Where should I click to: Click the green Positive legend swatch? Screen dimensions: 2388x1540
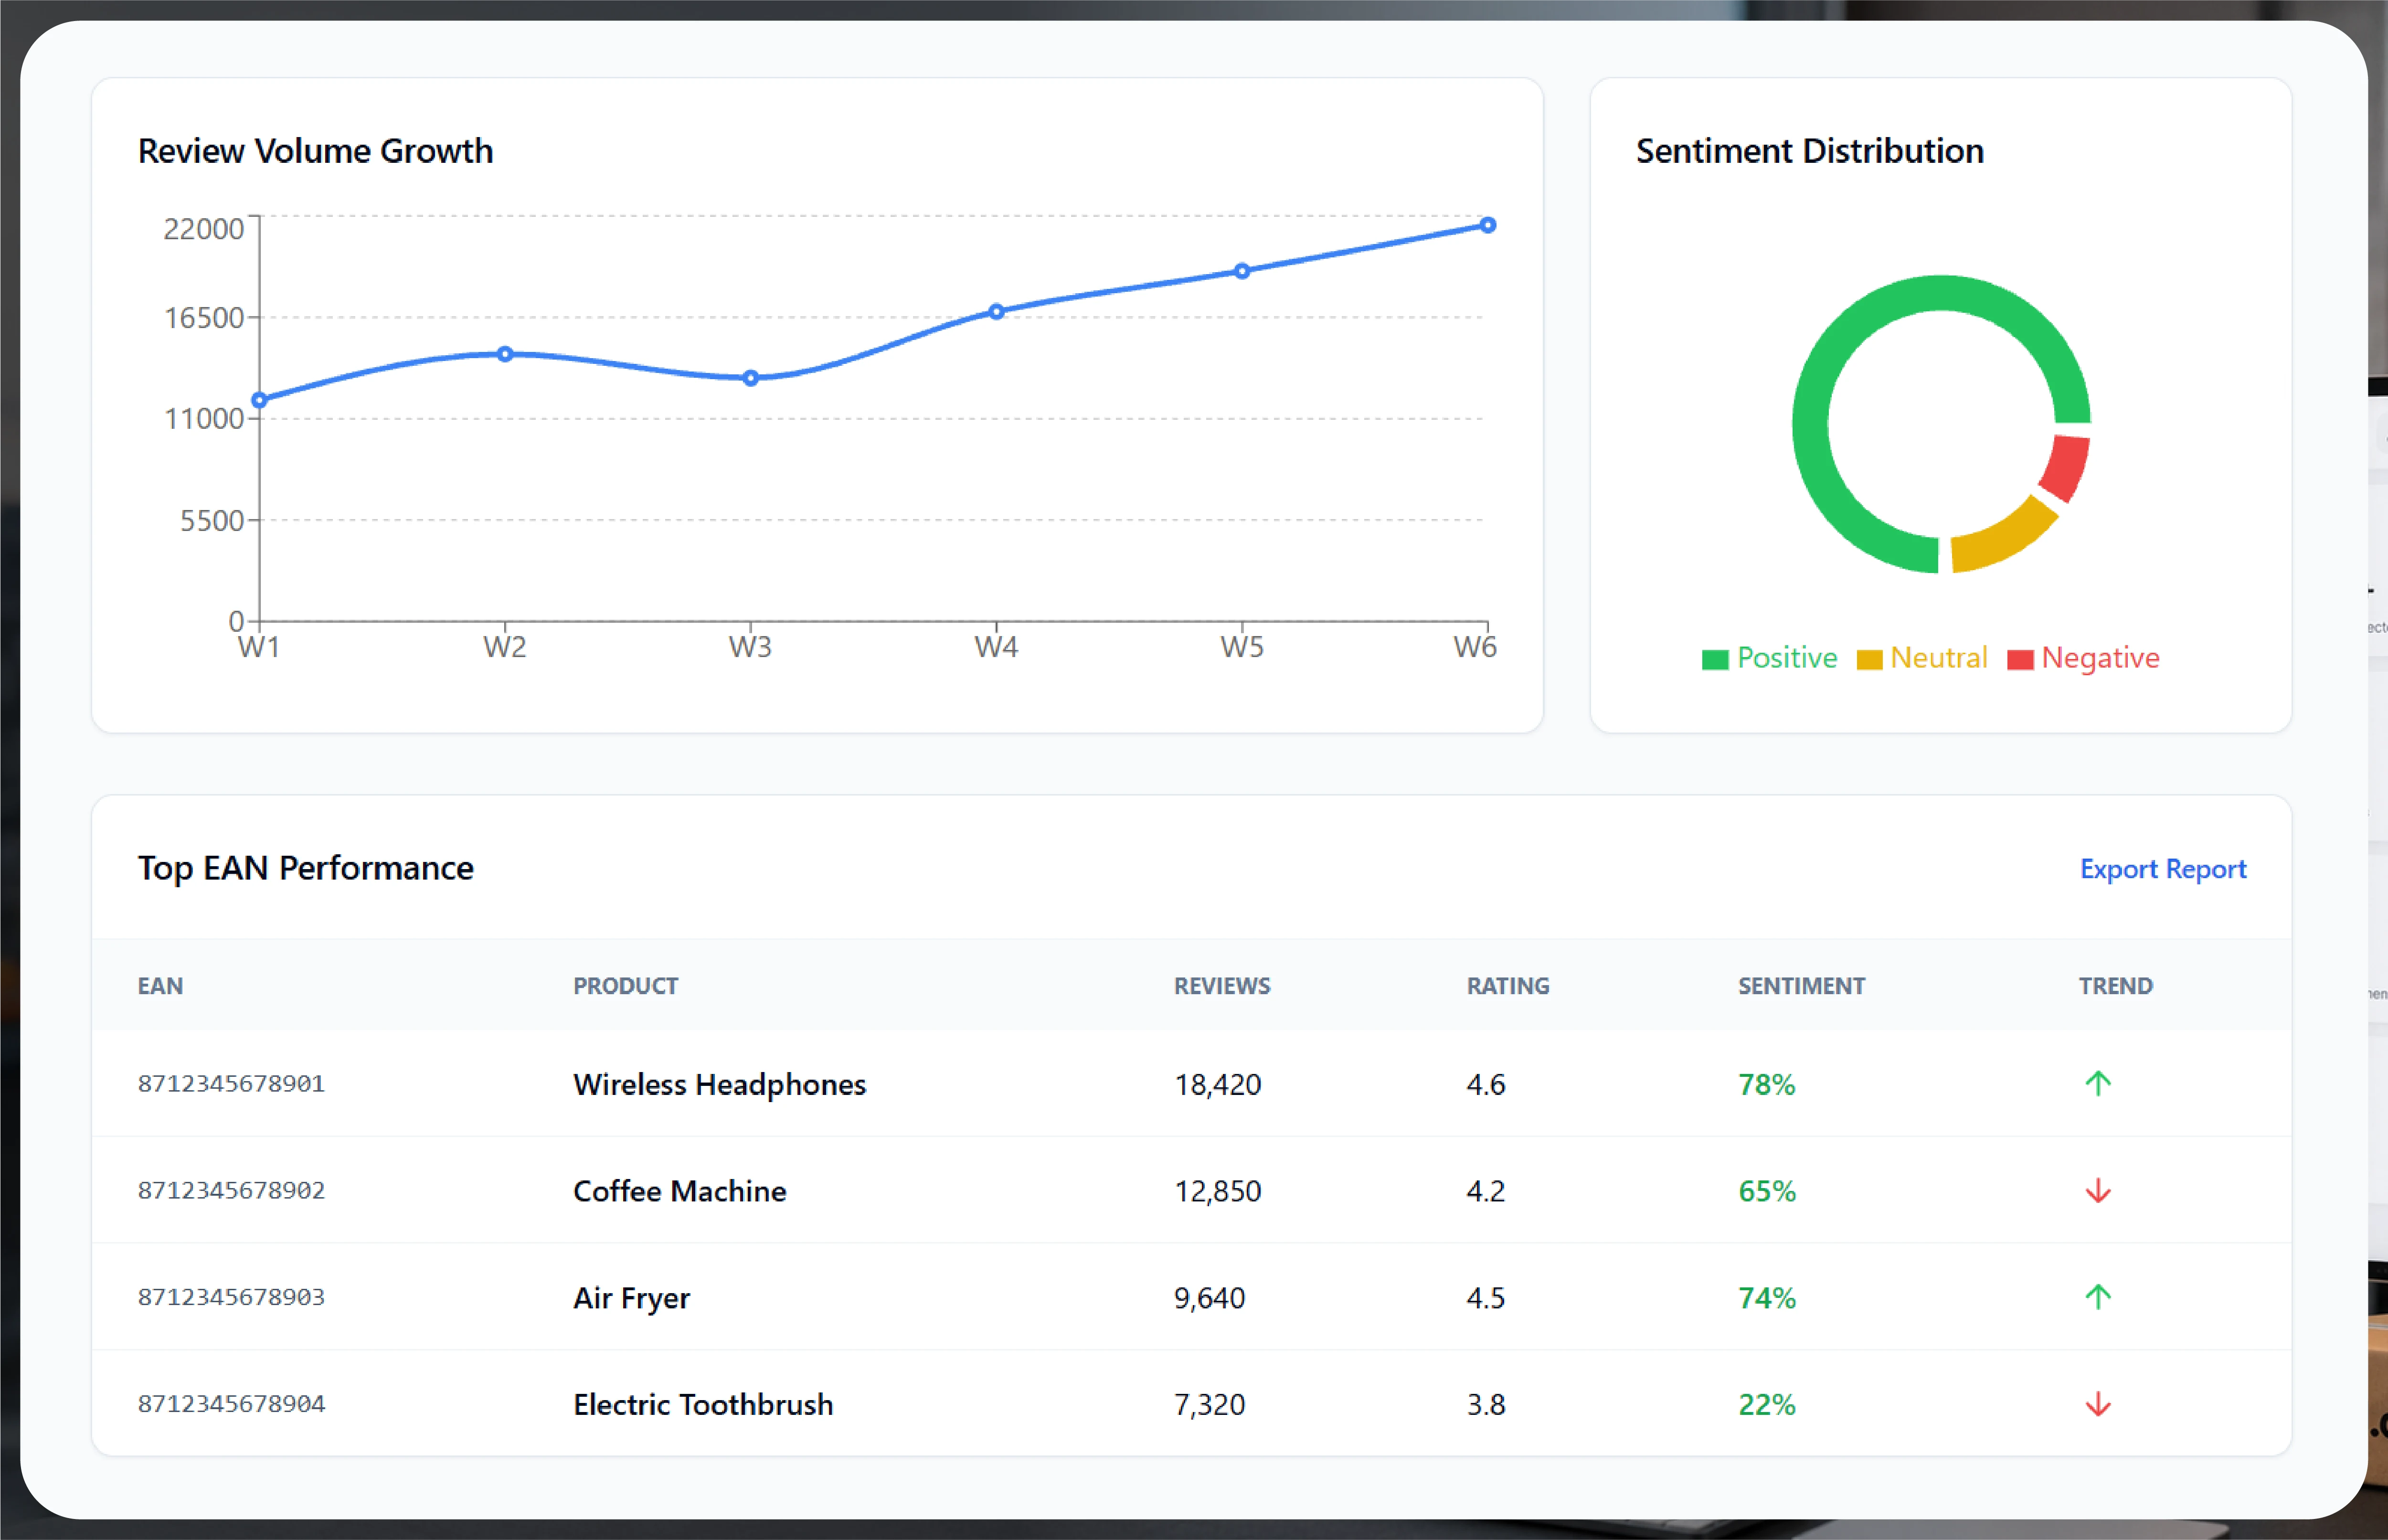[x=1715, y=660]
